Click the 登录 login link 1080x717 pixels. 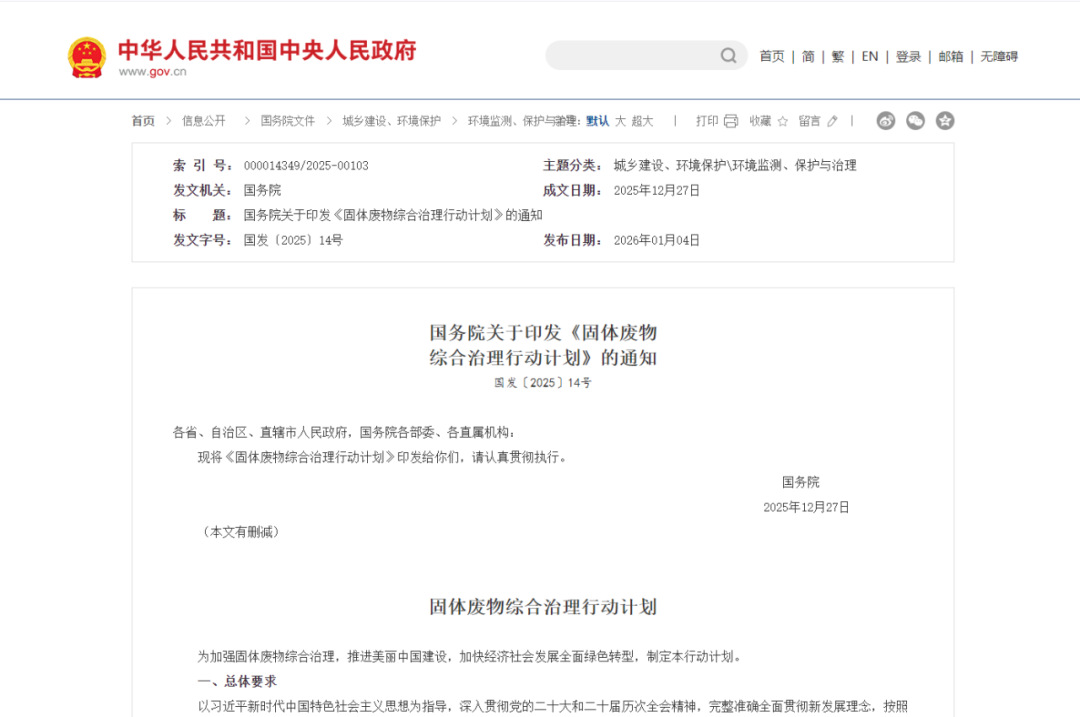click(907, 56)
